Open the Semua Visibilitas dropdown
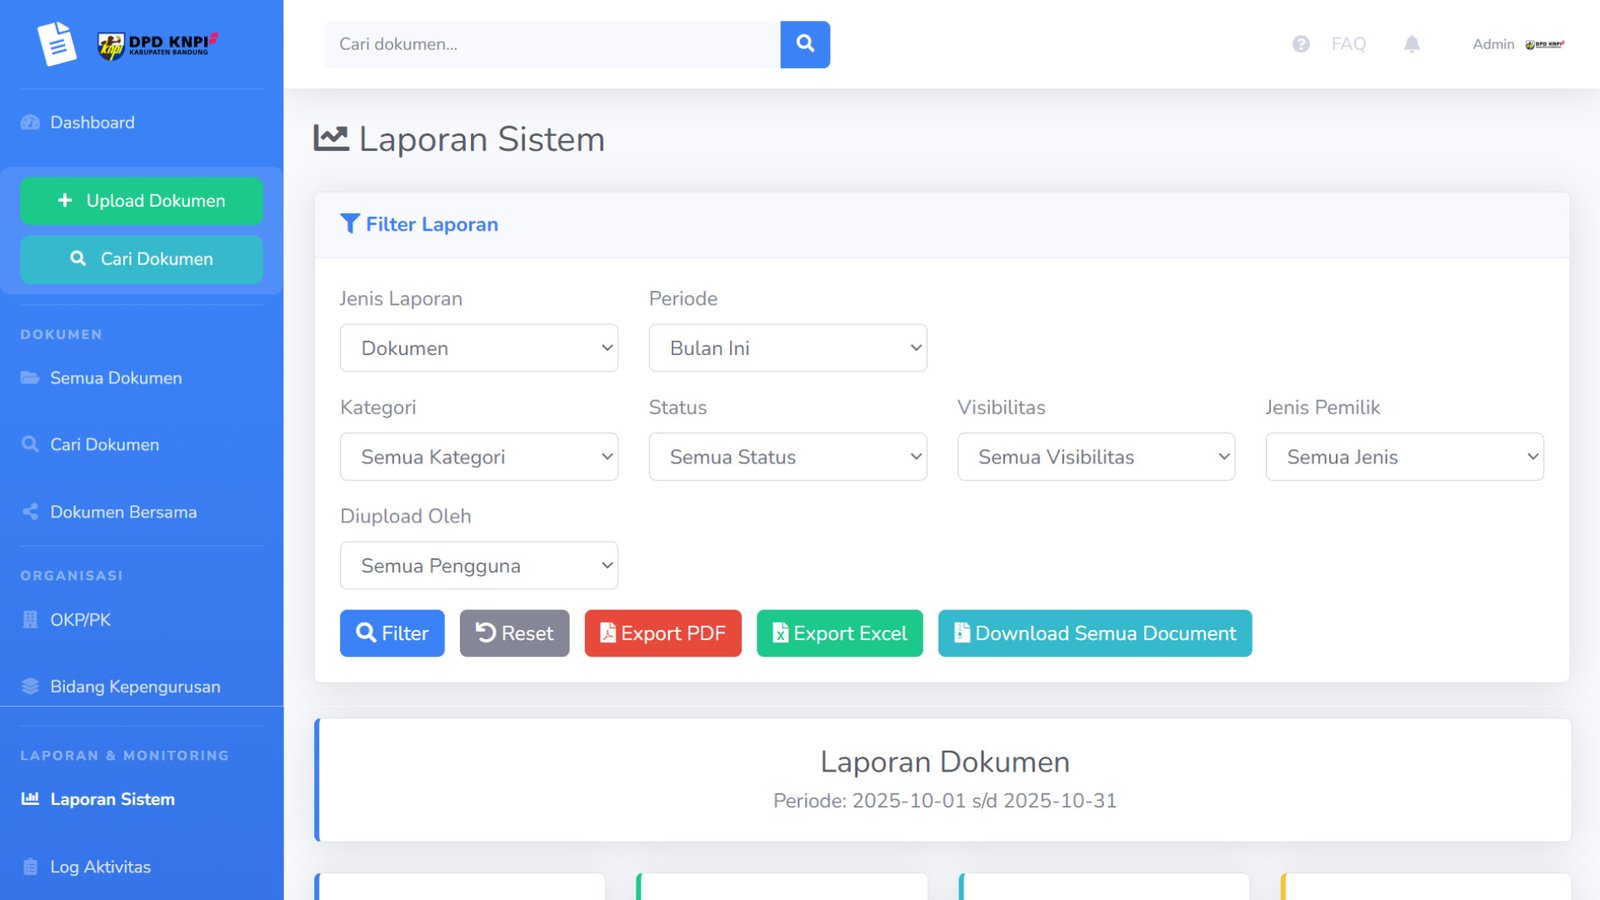The image size is (1600, 900). pos(1096,457)
